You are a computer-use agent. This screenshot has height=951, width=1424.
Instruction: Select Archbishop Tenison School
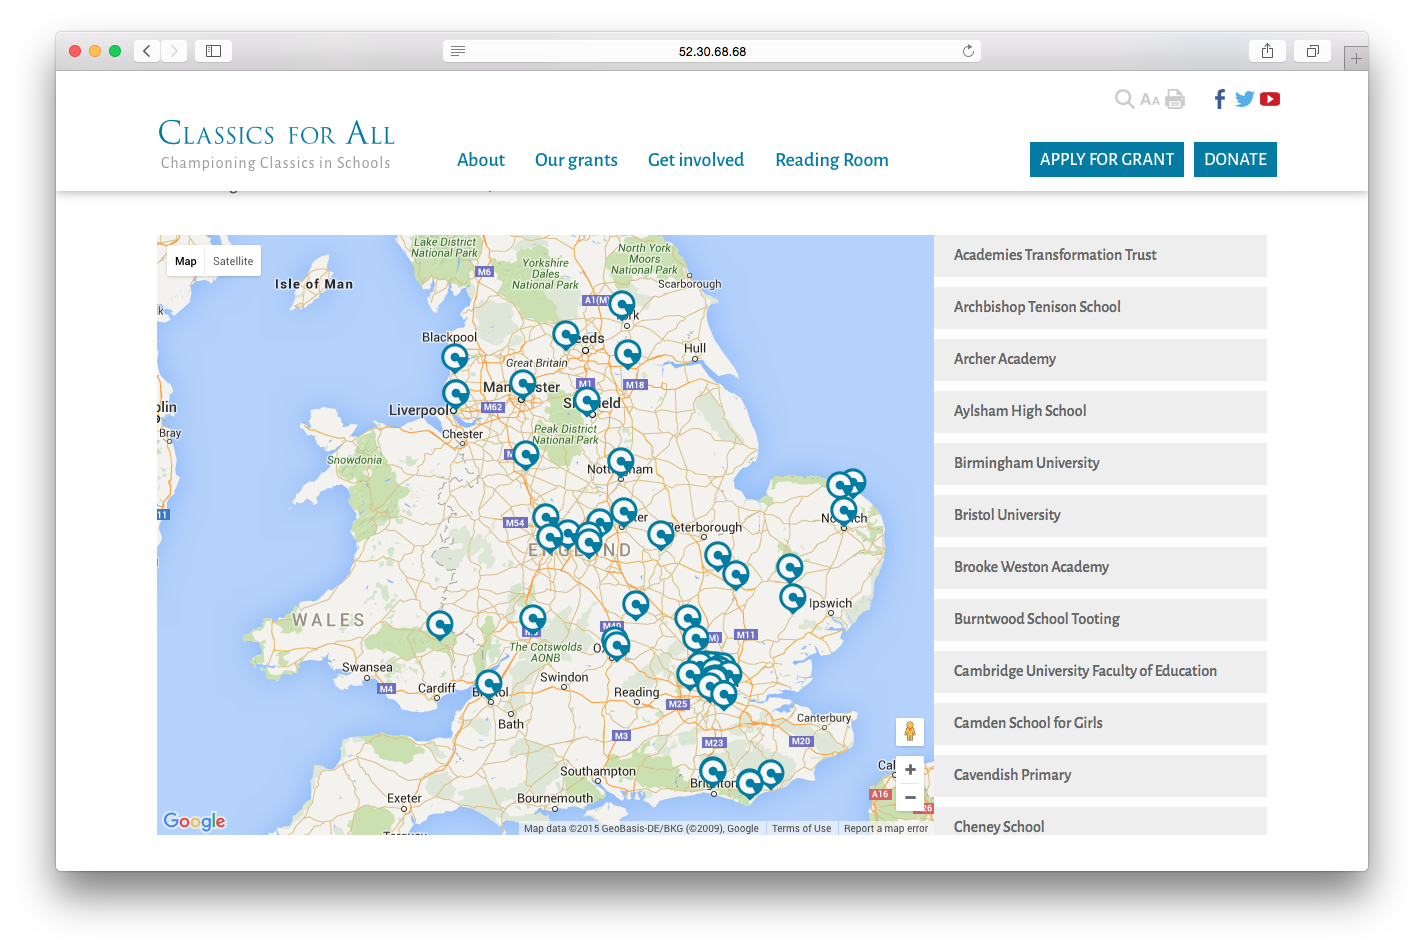pos(1100,307)
